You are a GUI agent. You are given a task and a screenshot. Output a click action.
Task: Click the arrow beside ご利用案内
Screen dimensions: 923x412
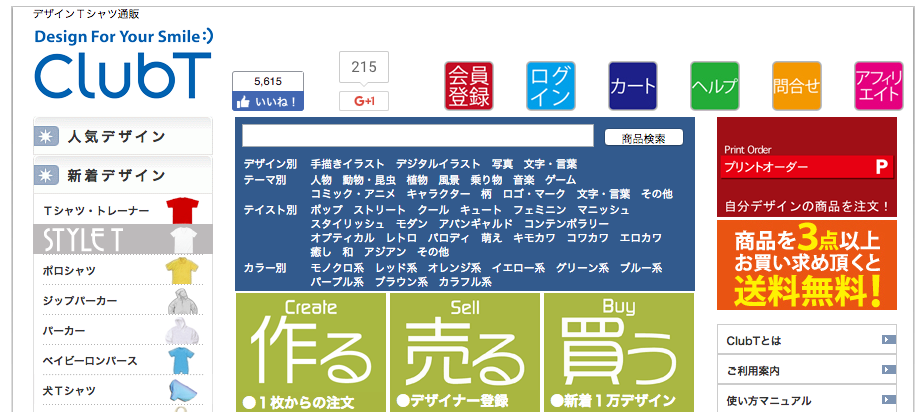(x=889, y=370)
